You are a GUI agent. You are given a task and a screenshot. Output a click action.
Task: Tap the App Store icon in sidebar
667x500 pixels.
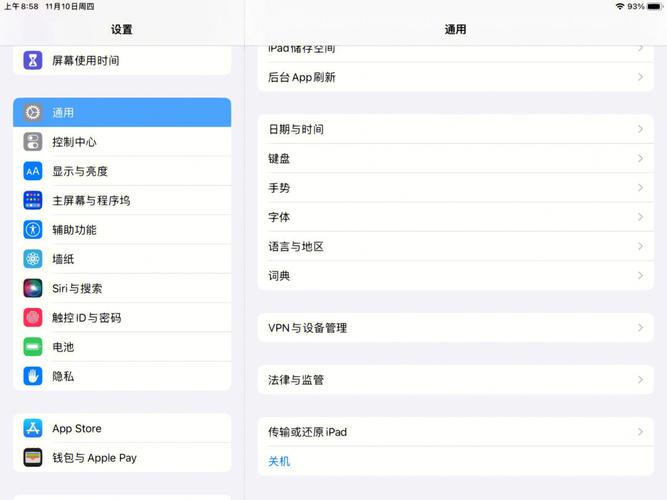(33, 428)
